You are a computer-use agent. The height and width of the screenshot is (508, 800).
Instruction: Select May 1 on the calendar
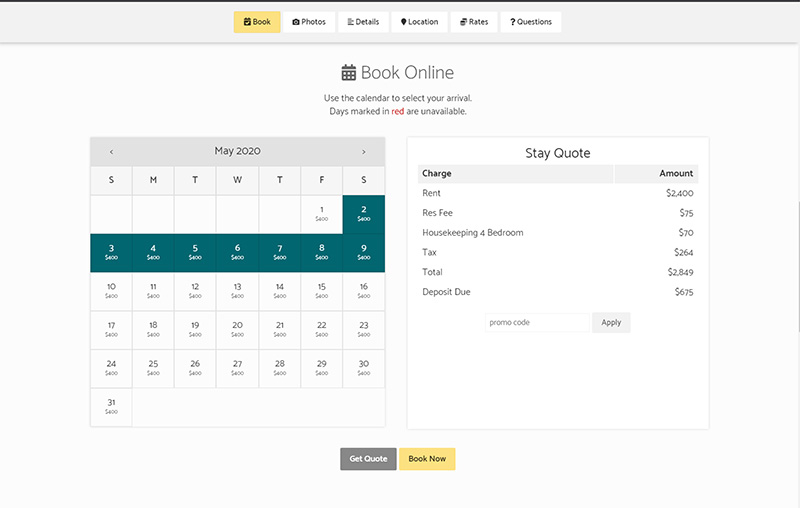coord(321,213)
